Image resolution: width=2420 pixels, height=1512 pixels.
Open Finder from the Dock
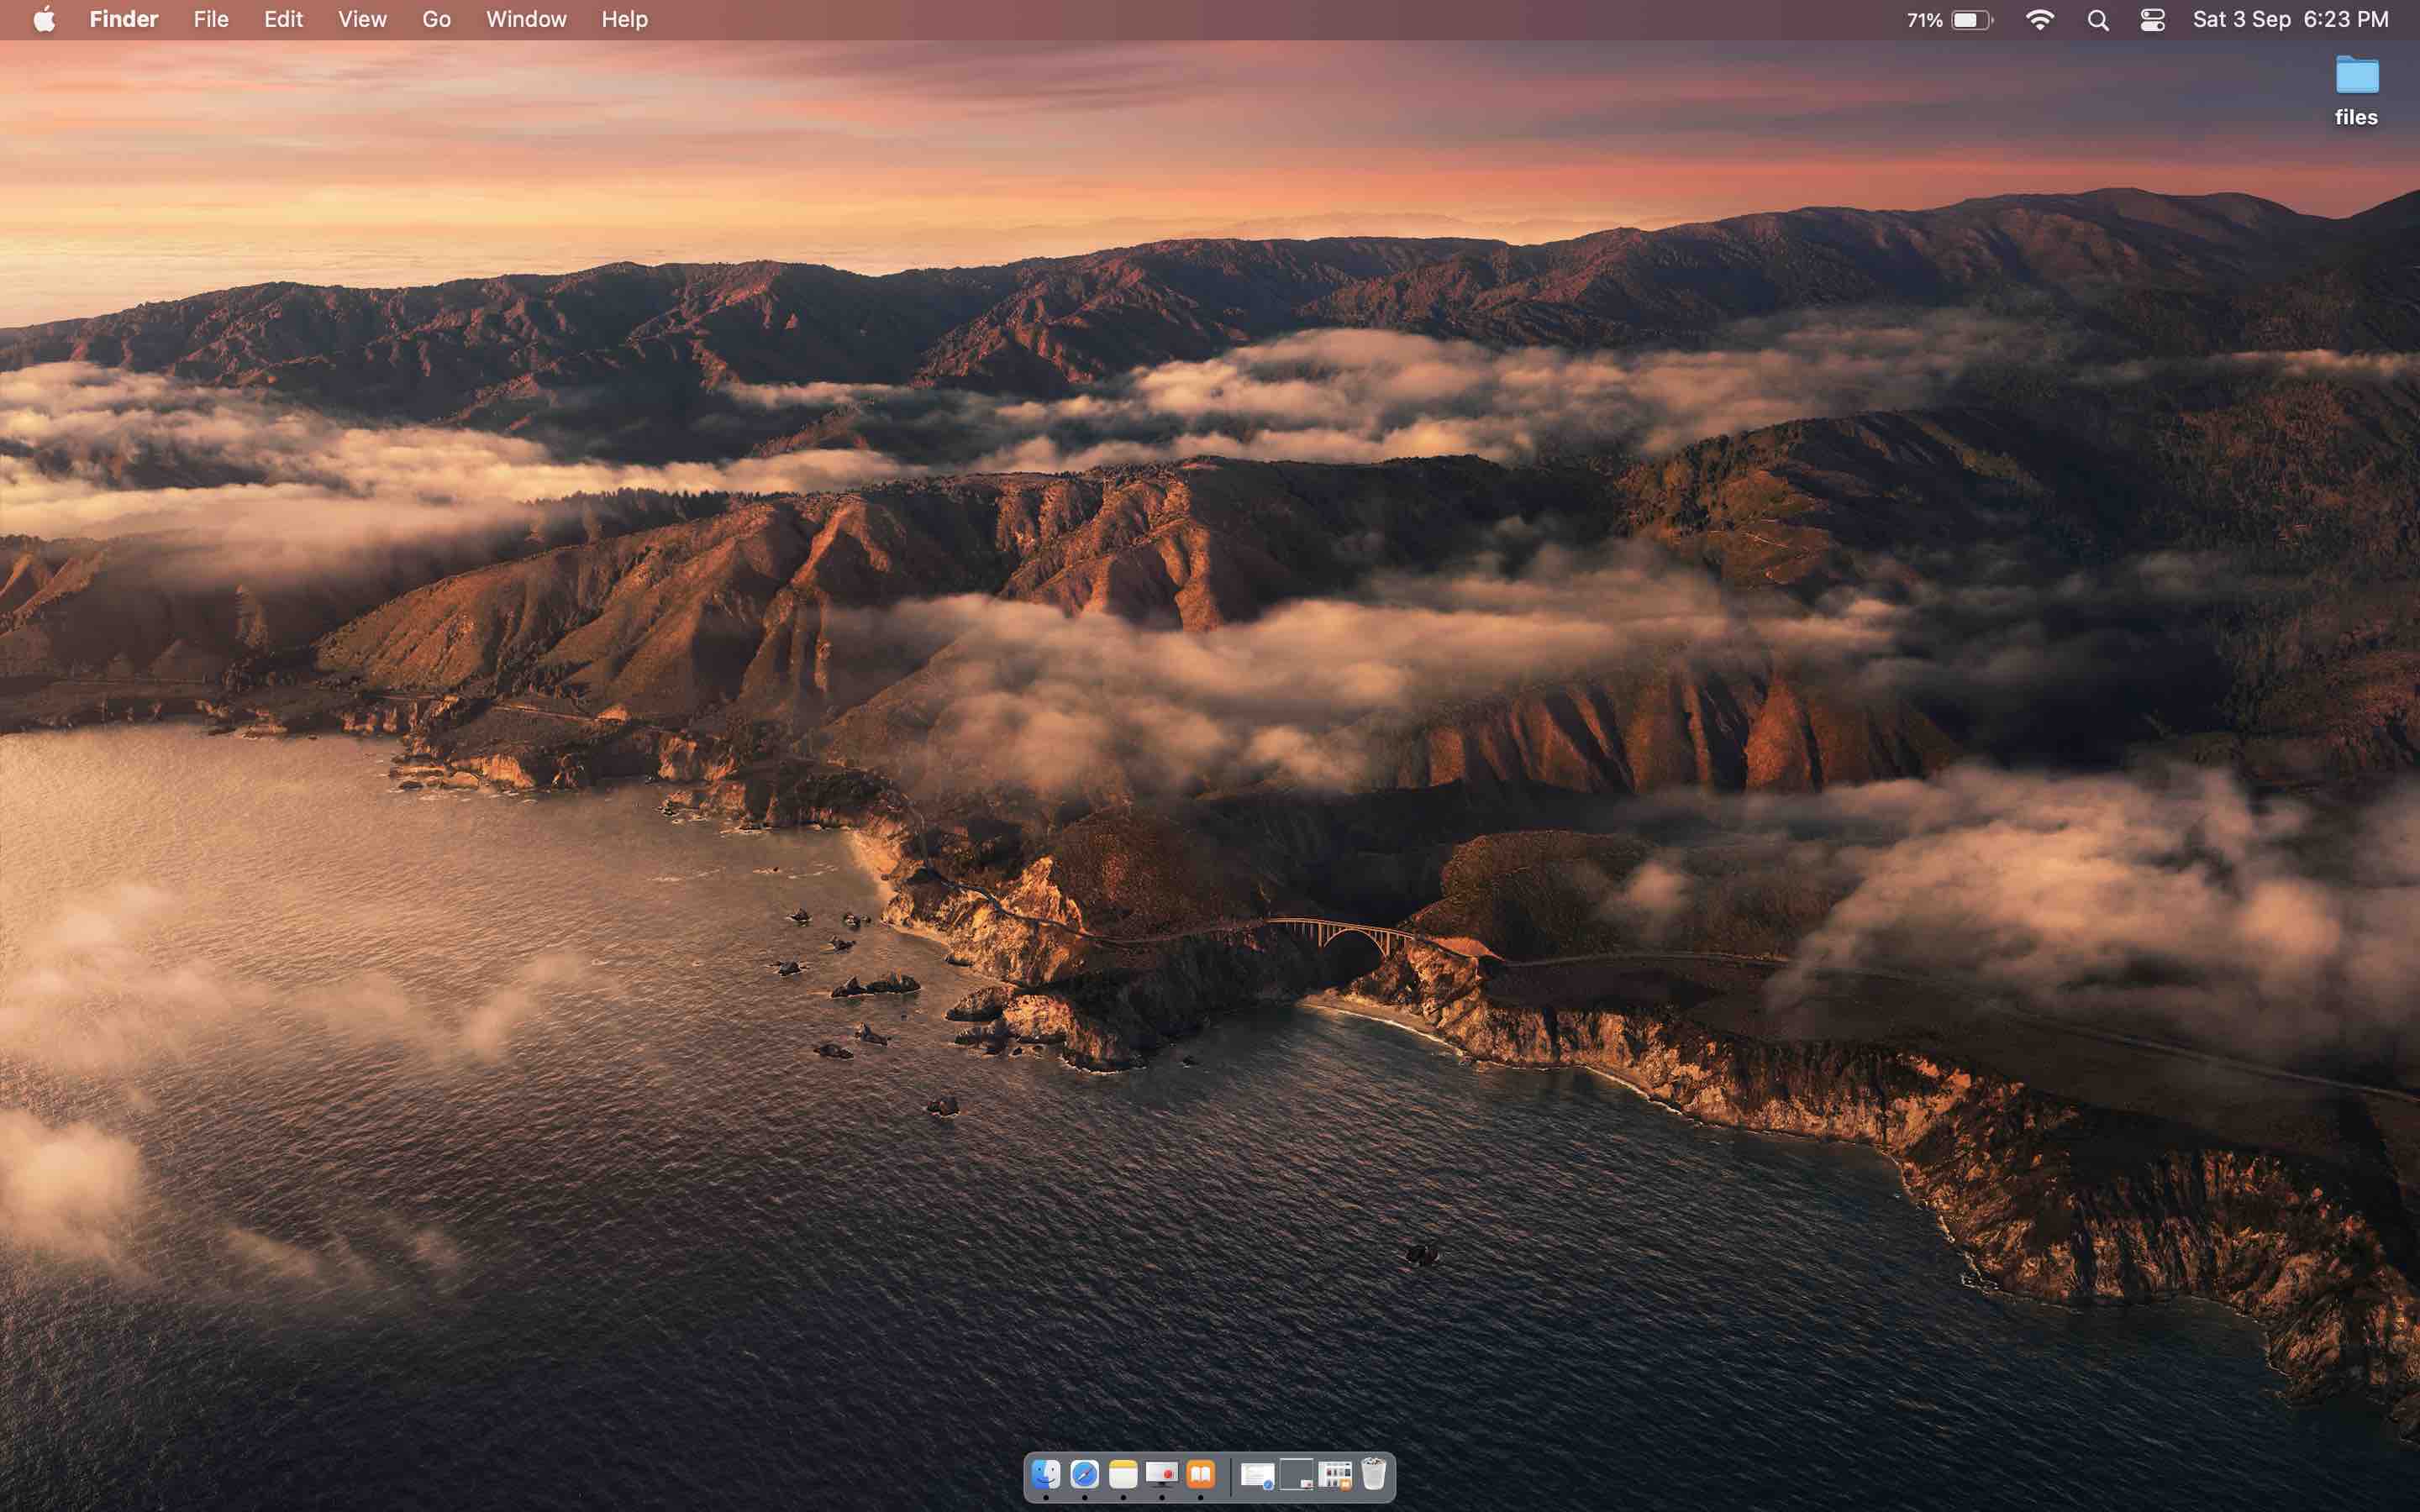tap(1045, 1474)
